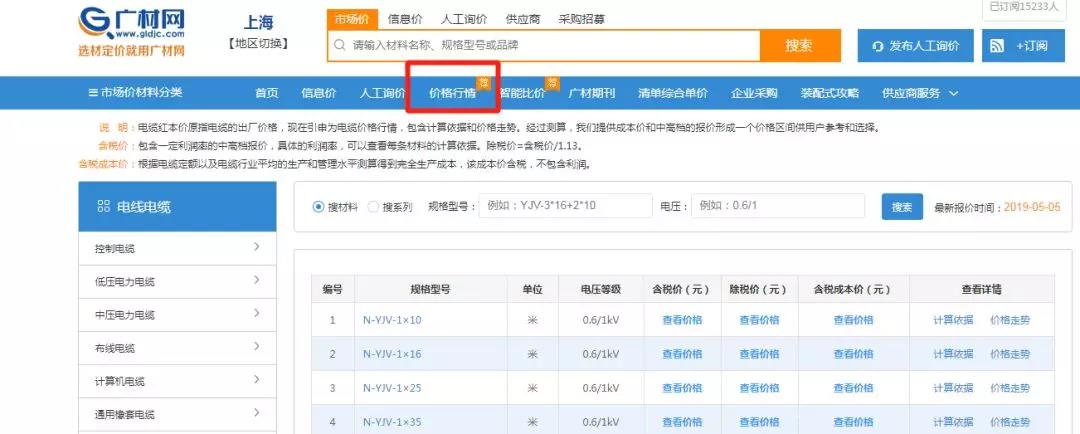1080x434 pixels.
Task: Click 计算依据 for N-YJV-1×10
Action: click(953, 320)
